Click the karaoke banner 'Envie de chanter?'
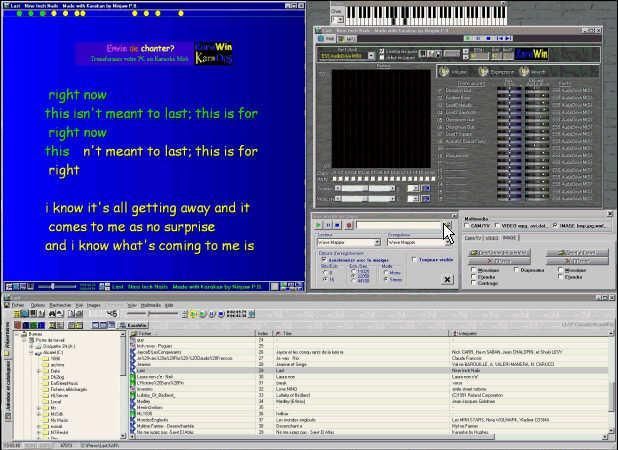The height and width of the screenshot is (450, 618). click(142, 53)
